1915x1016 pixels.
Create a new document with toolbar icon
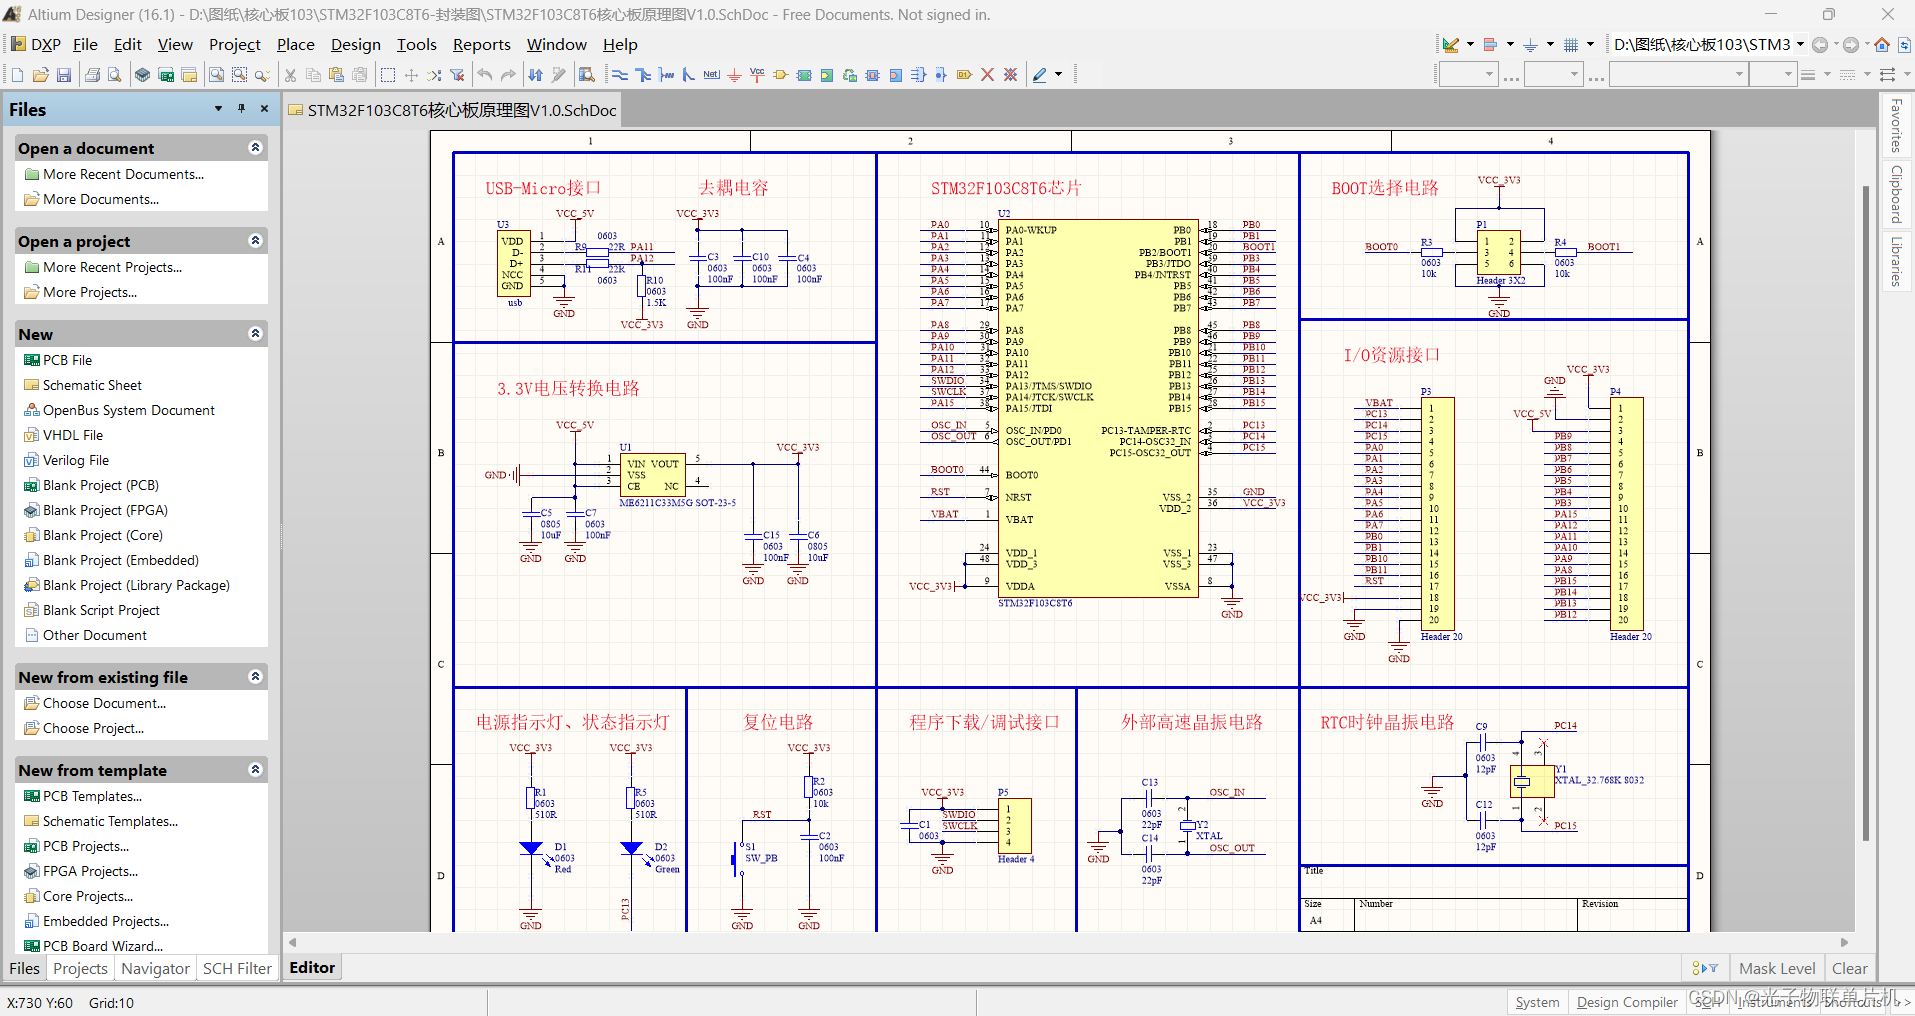pyautogui.click(x=17, y=75)
